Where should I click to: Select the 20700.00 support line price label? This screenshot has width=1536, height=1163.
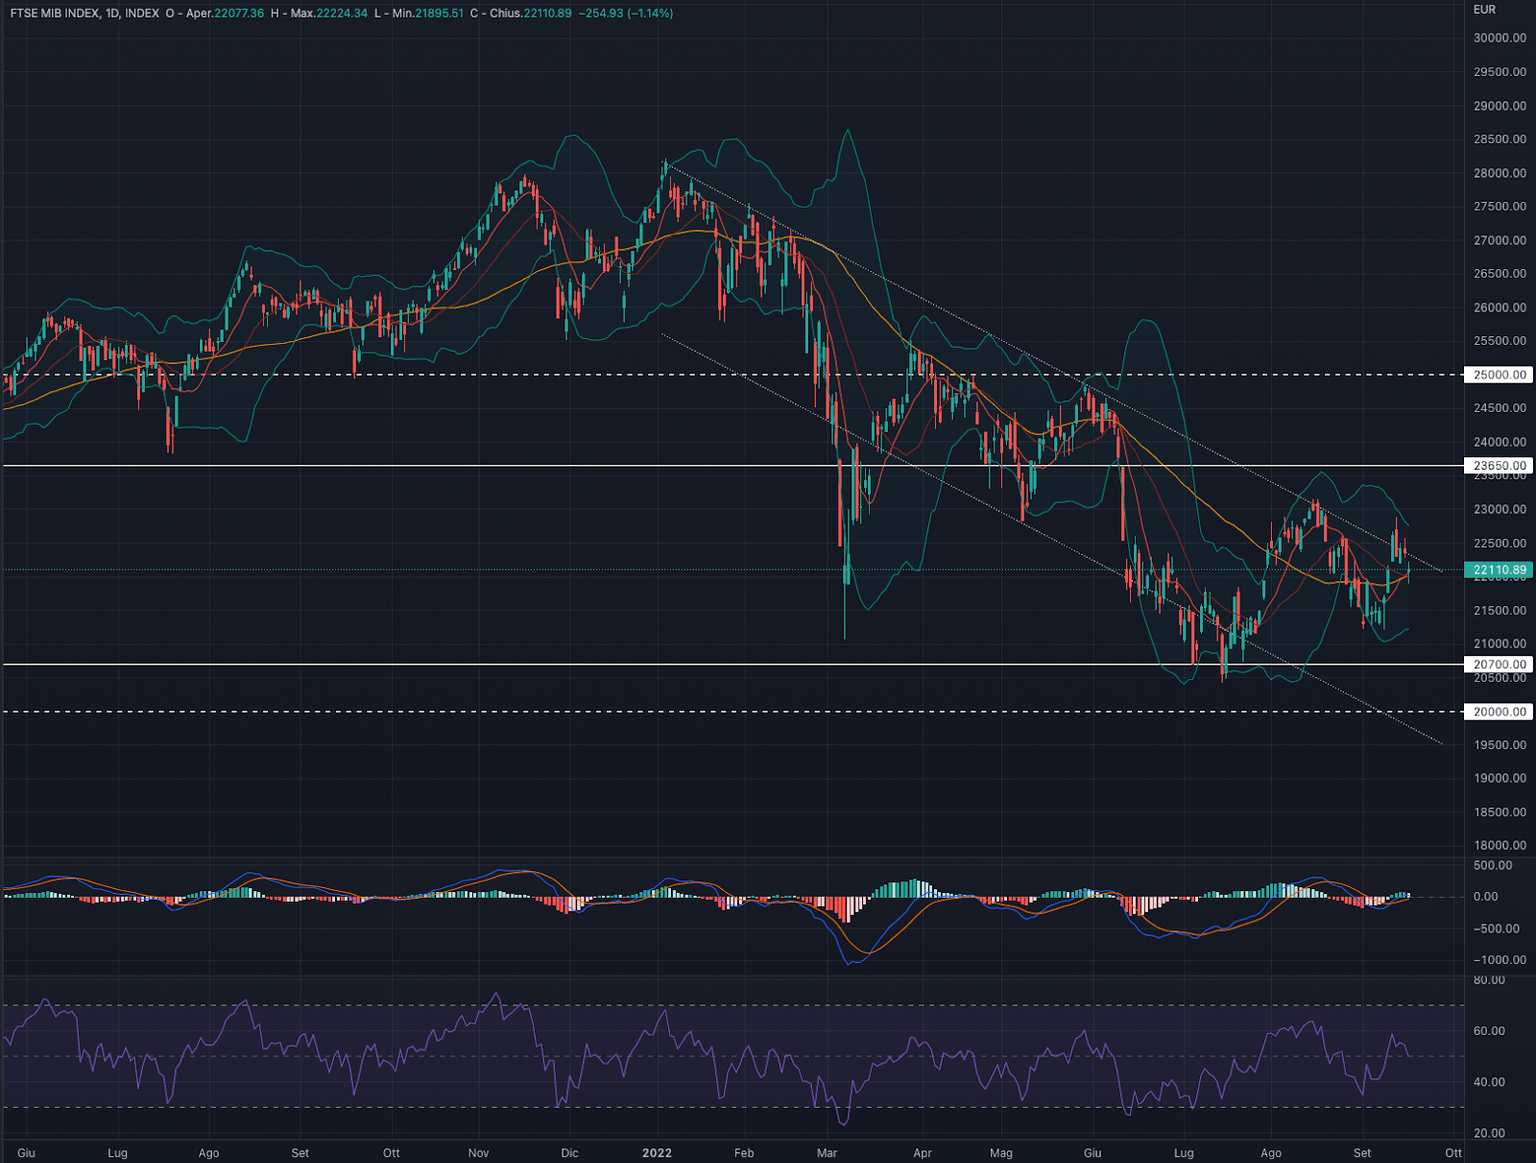(1499, 664)
